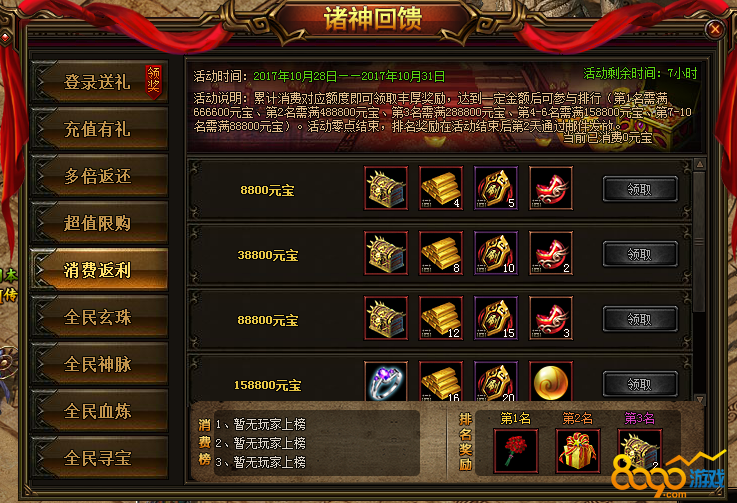Select the purple gem ring reward icon

point(386,381)
